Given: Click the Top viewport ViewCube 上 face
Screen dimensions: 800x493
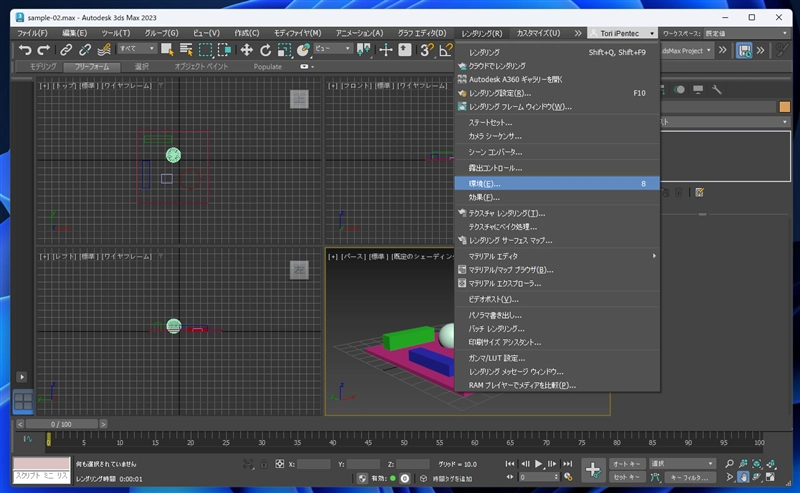Looking at the screenshot, I should point(299,99).
